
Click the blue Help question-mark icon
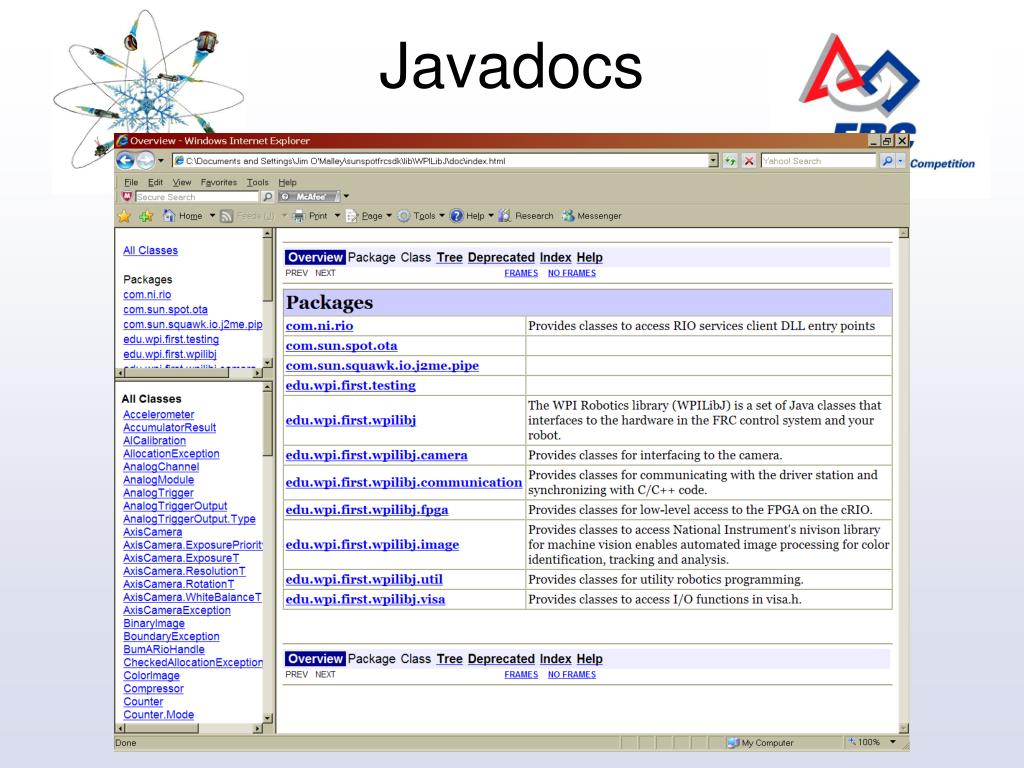point(456,216)
